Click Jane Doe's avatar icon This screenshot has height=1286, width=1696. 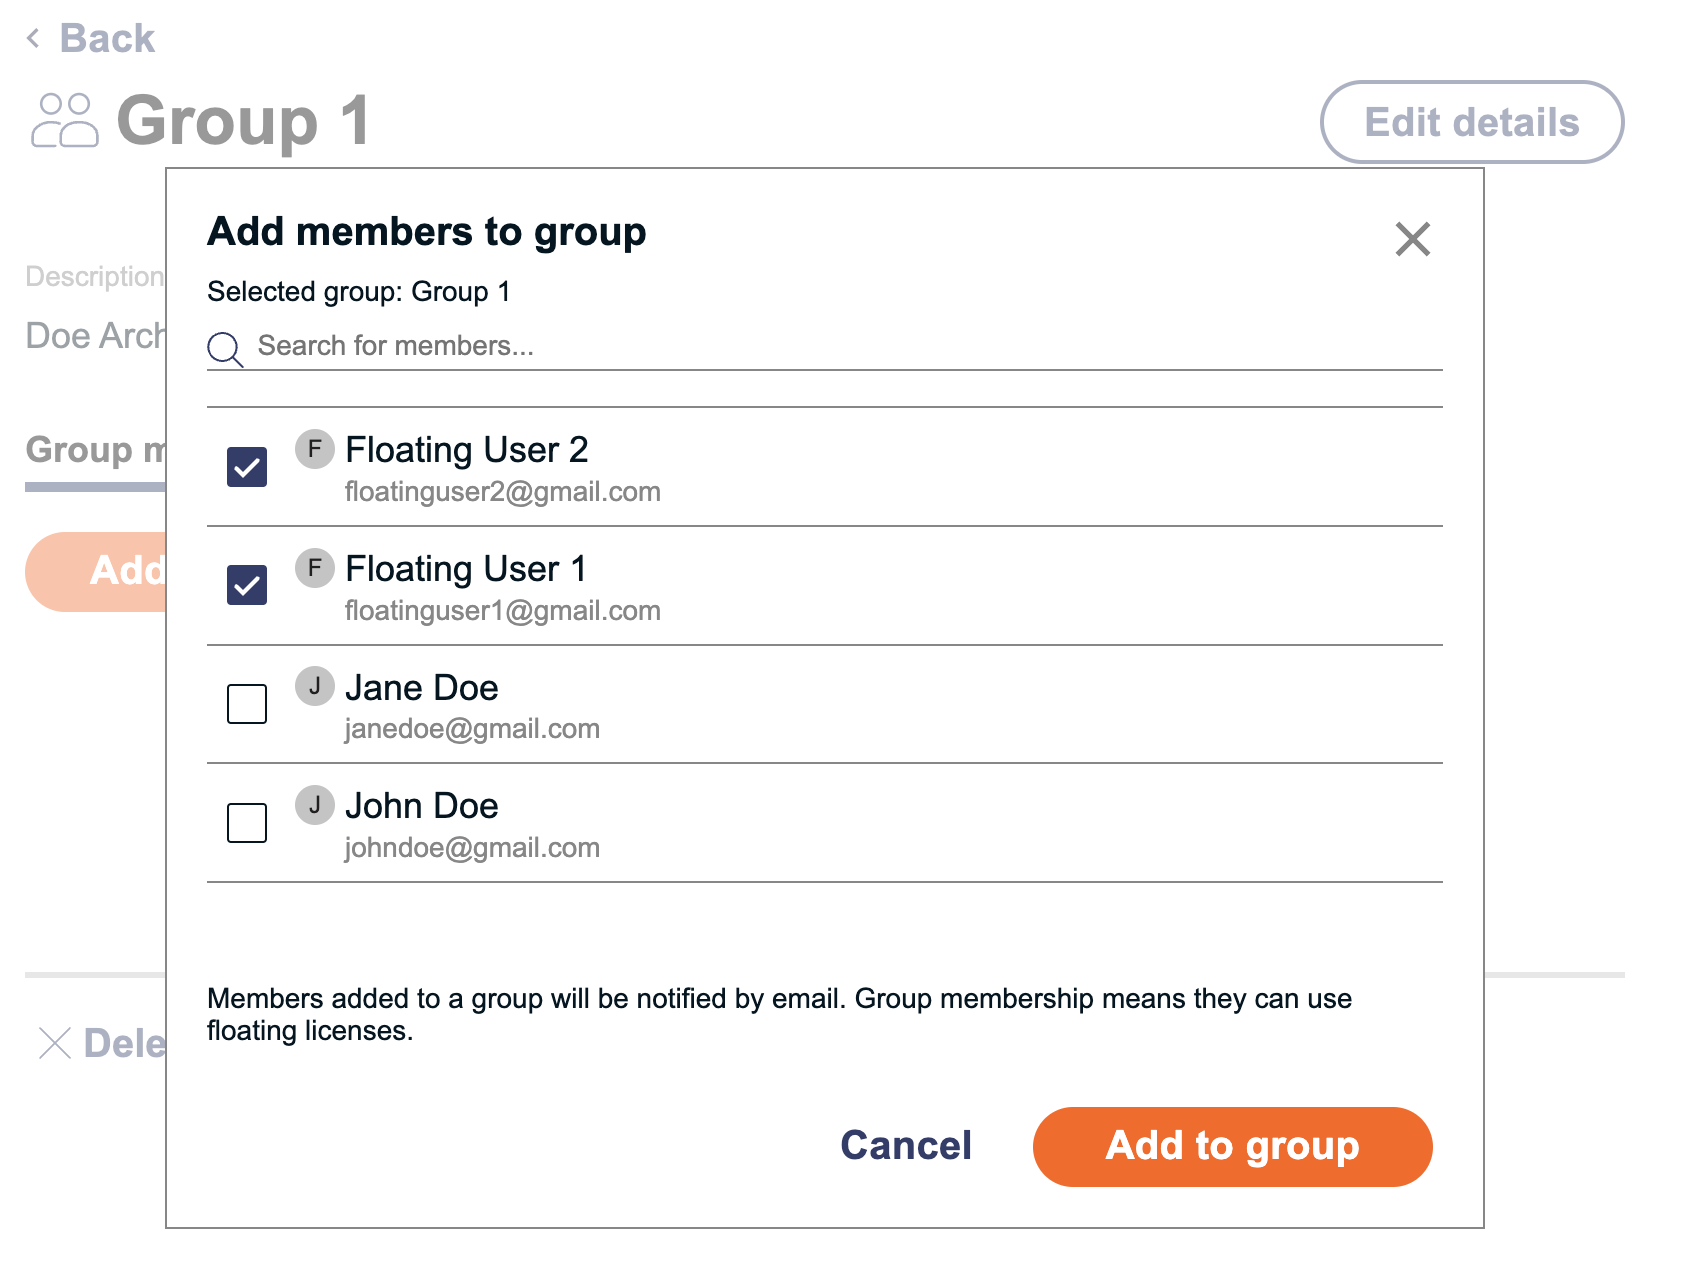[x=314, y=686]
